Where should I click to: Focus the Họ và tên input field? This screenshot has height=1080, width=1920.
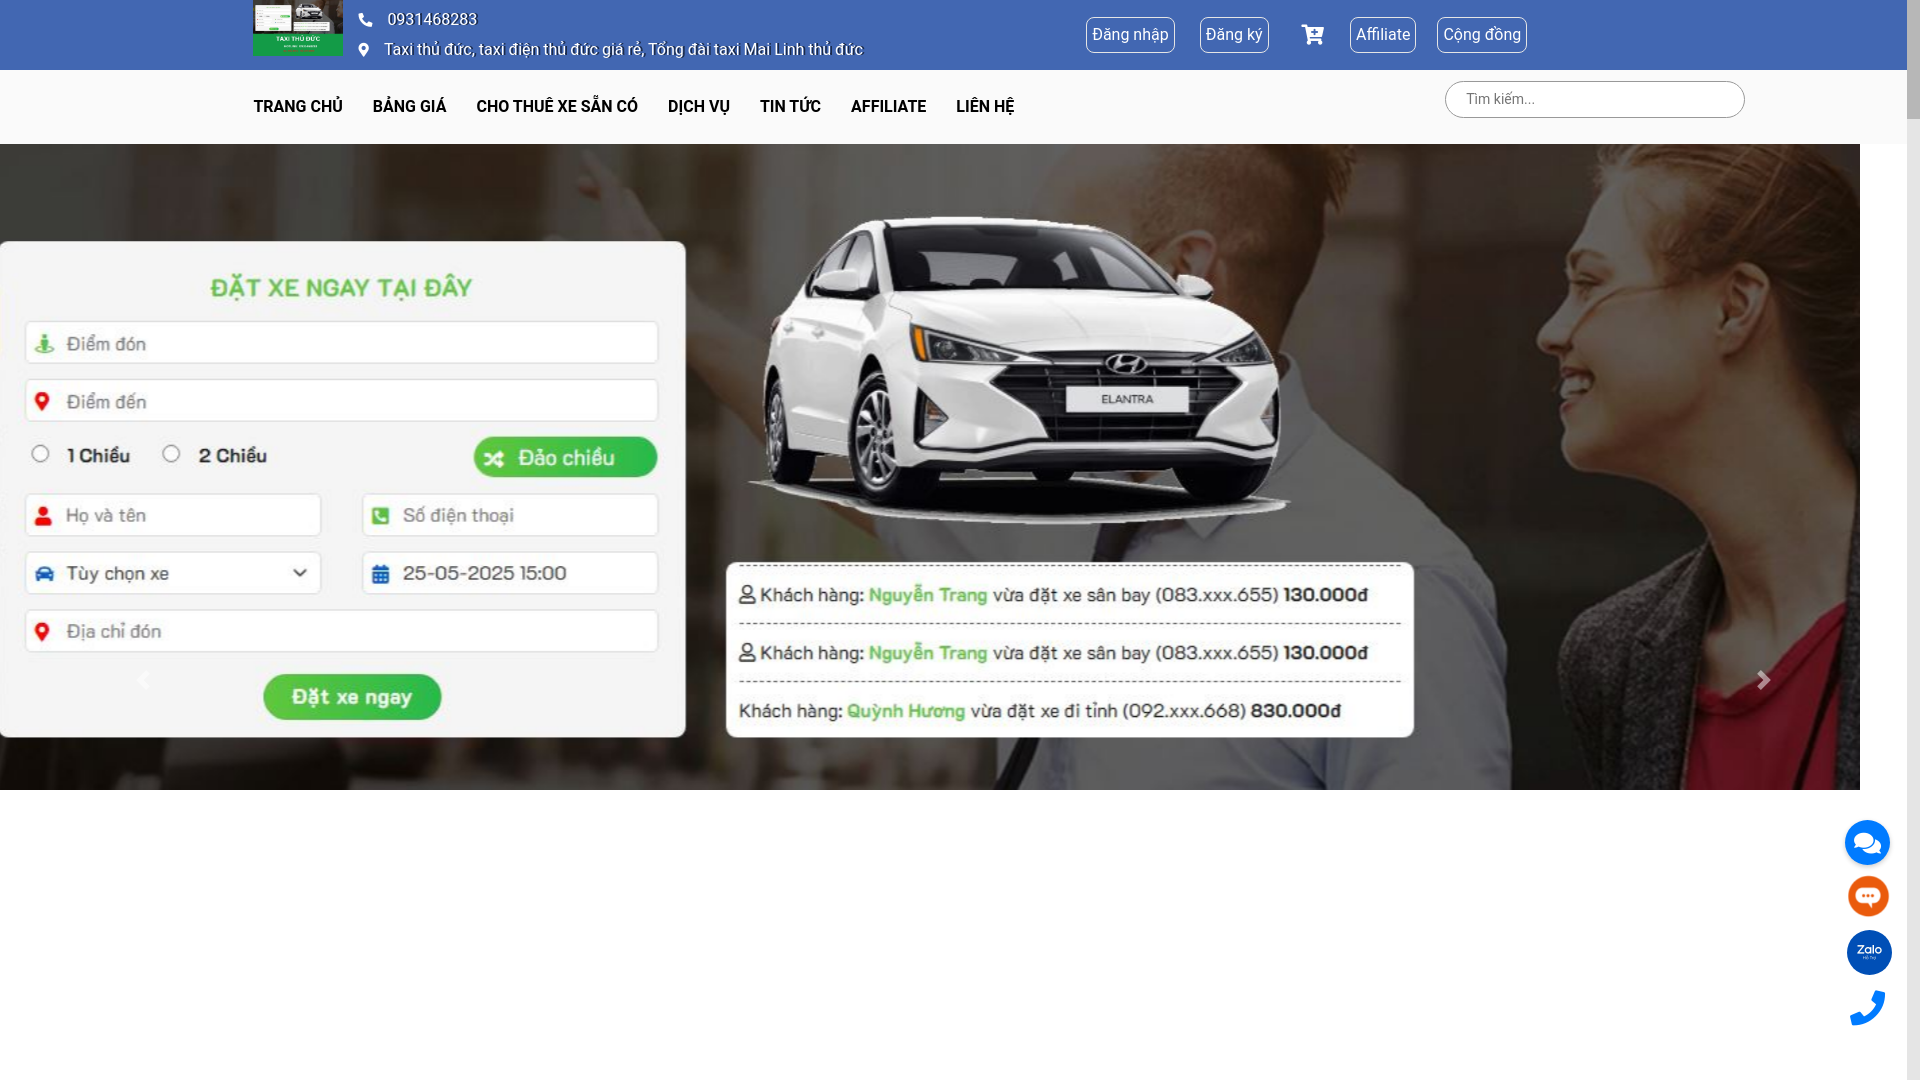point(173,515)
